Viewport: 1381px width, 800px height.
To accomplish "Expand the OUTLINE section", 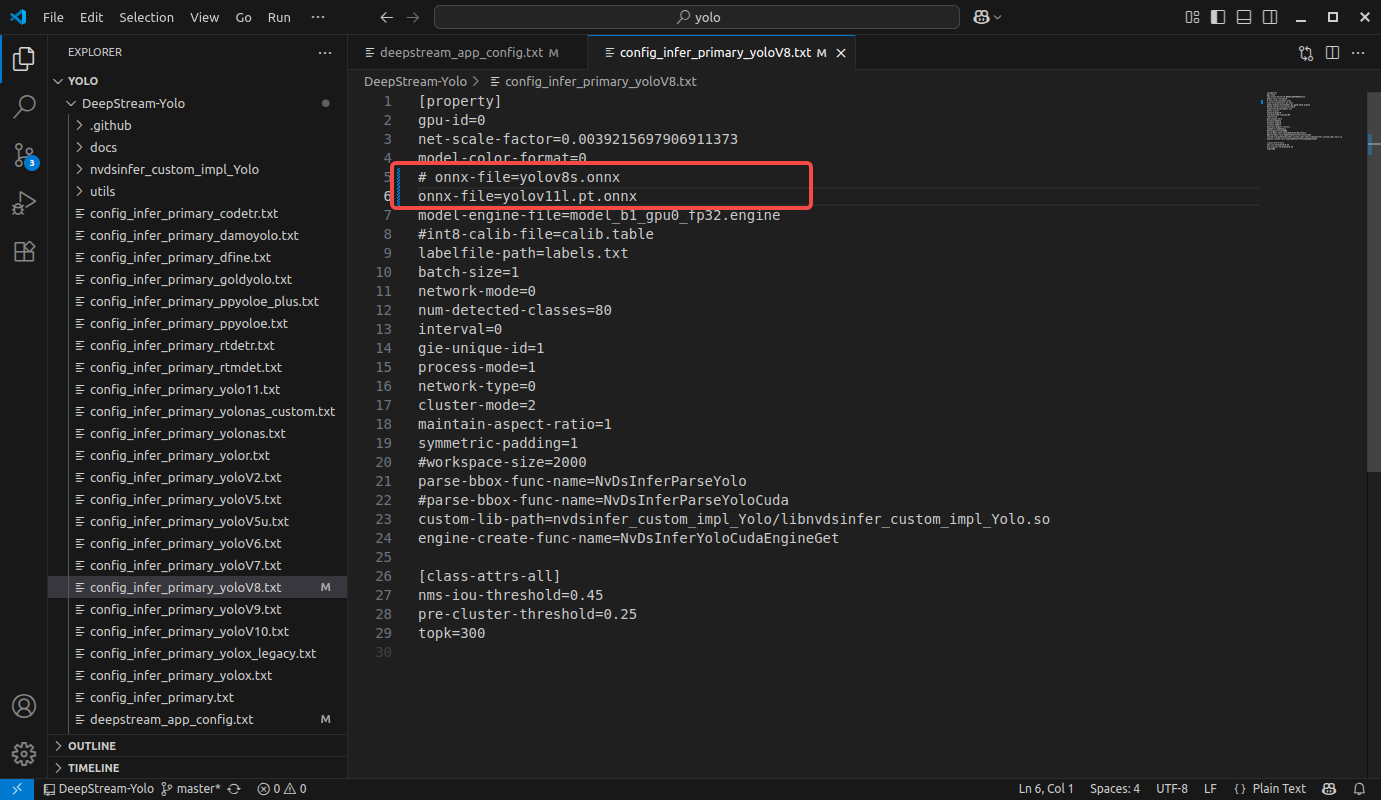I will (197, 746).
